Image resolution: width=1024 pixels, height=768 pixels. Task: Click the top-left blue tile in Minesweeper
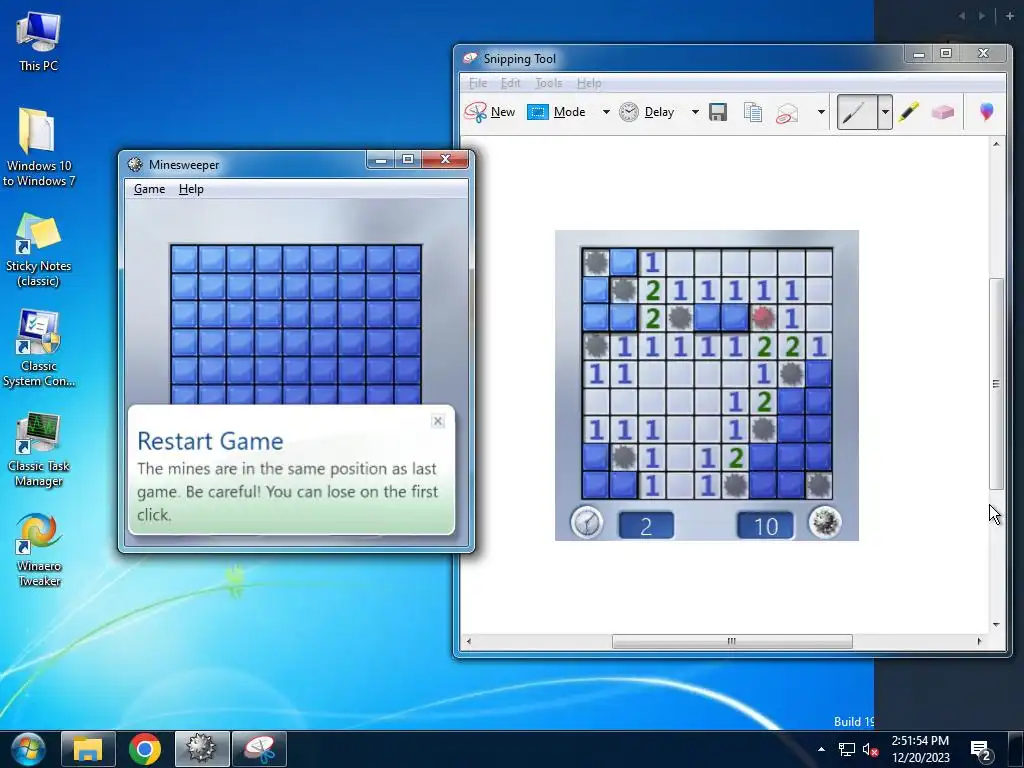coord(184,259)
